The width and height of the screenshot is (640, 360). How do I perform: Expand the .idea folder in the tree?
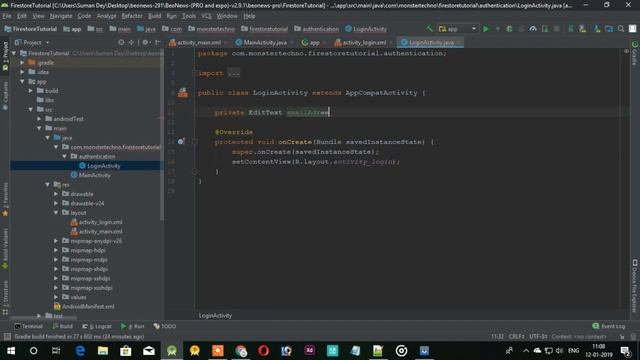[x=22, y=72]
